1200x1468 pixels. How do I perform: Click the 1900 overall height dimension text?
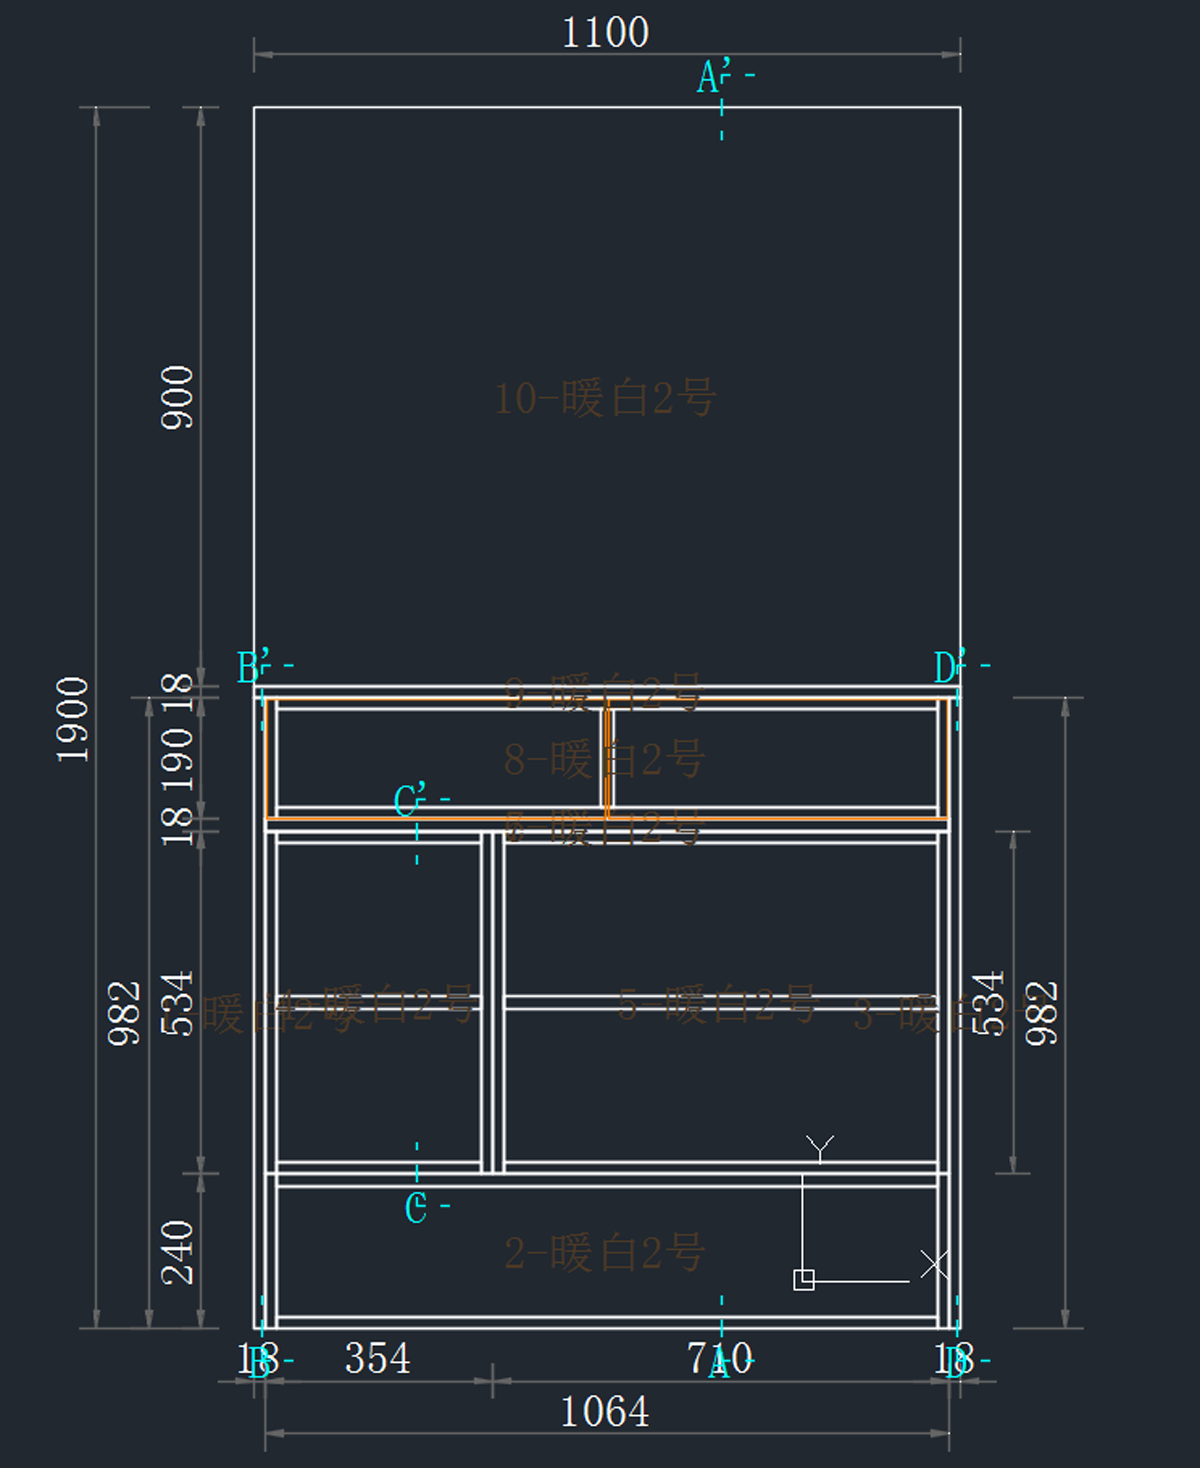tap(73, 719)
